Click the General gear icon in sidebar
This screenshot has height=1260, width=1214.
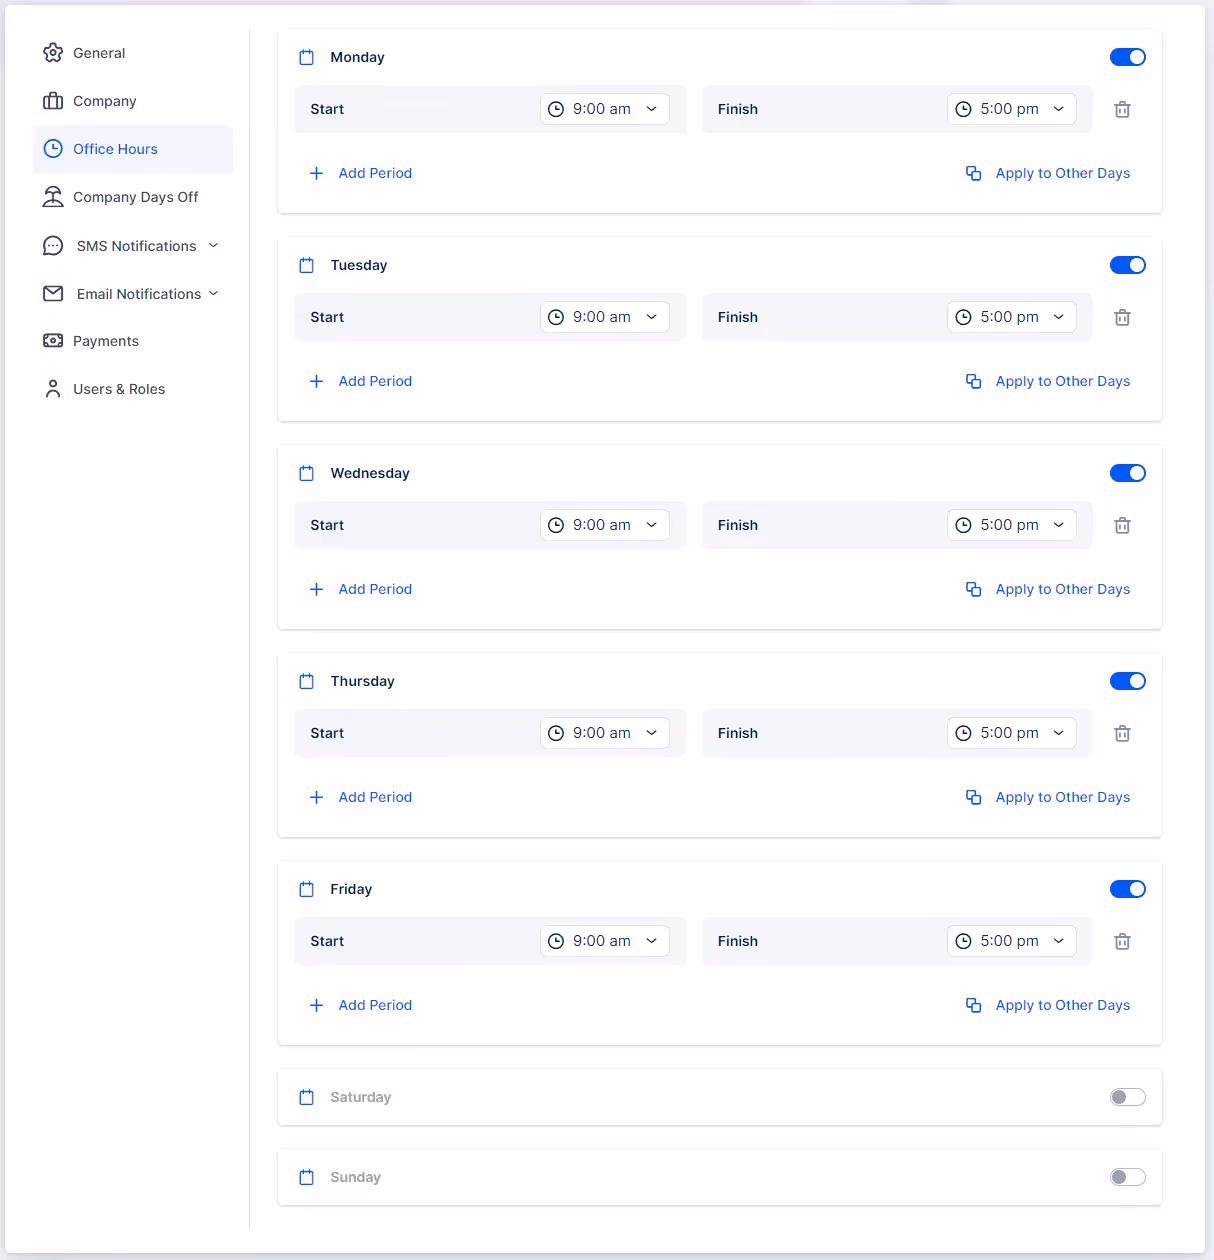pyautogui.click(x=53, y=53)
